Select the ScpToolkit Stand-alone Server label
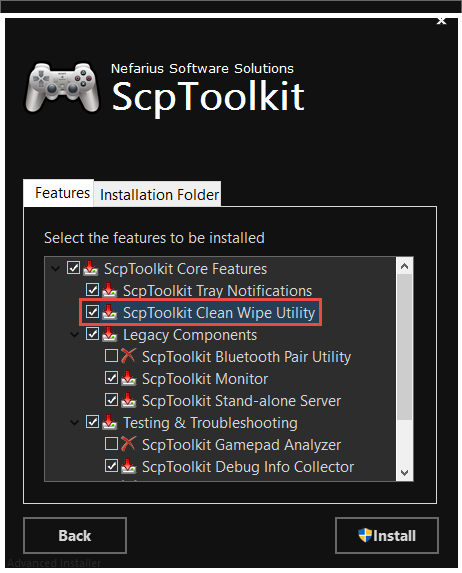 point(241,401)
